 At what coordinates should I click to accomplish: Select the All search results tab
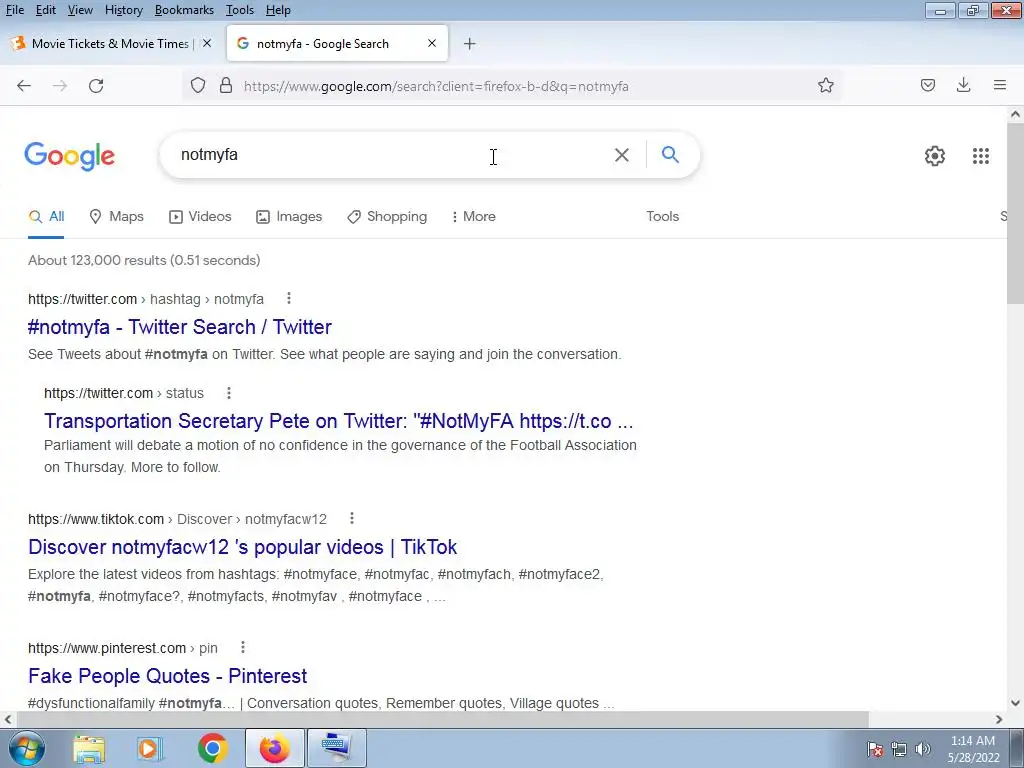click(x=46, y=216)
